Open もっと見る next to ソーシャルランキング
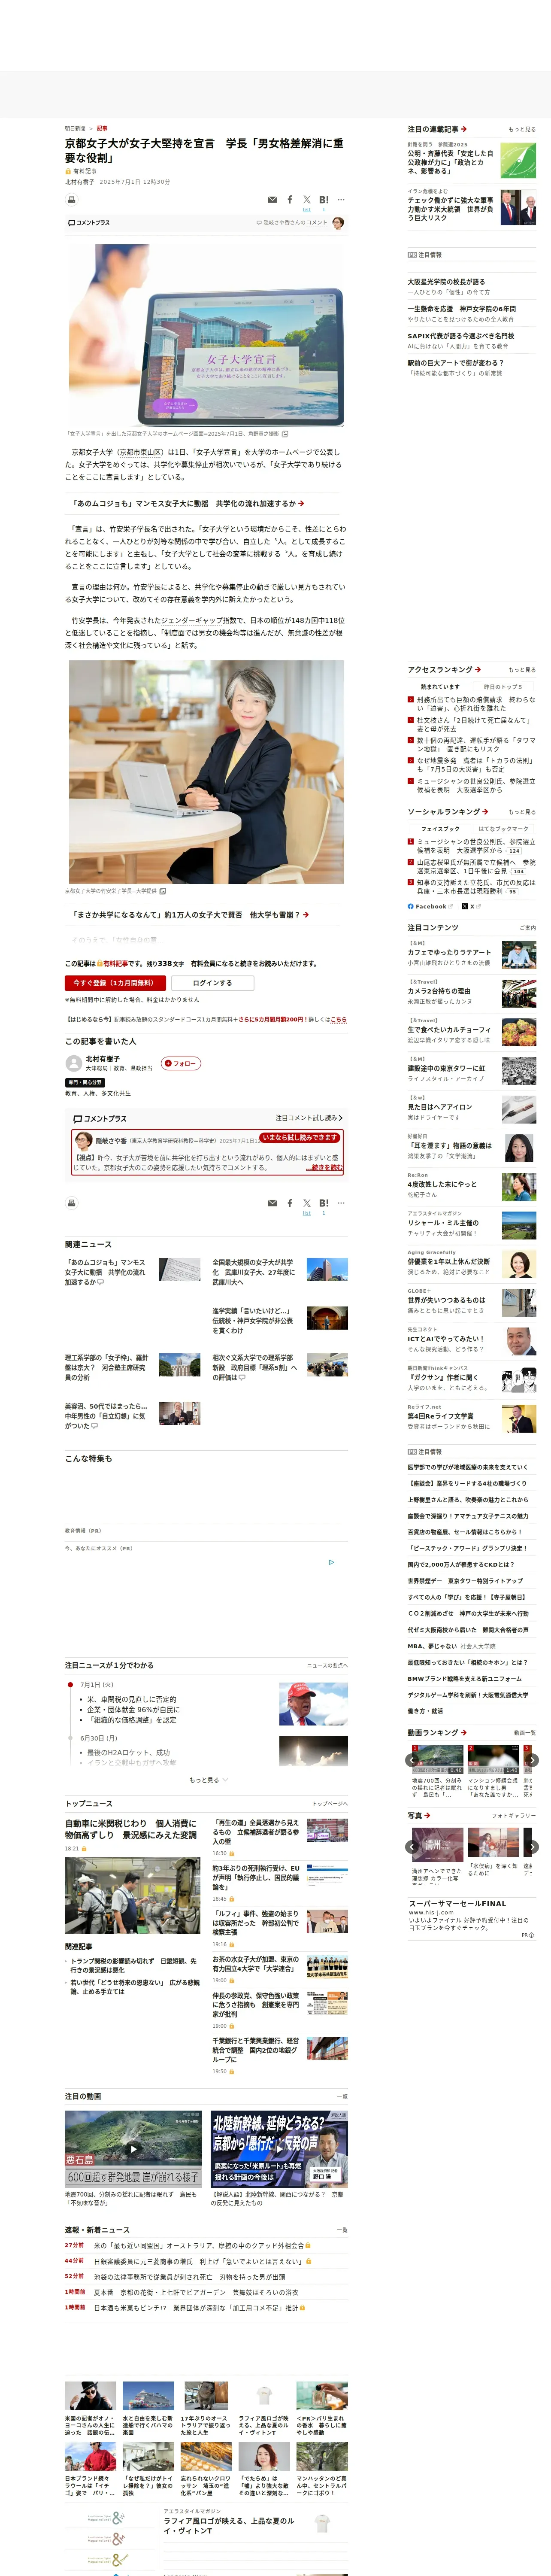The height and width of the screenshot is (2576, 551). click(x=521, y=812)
